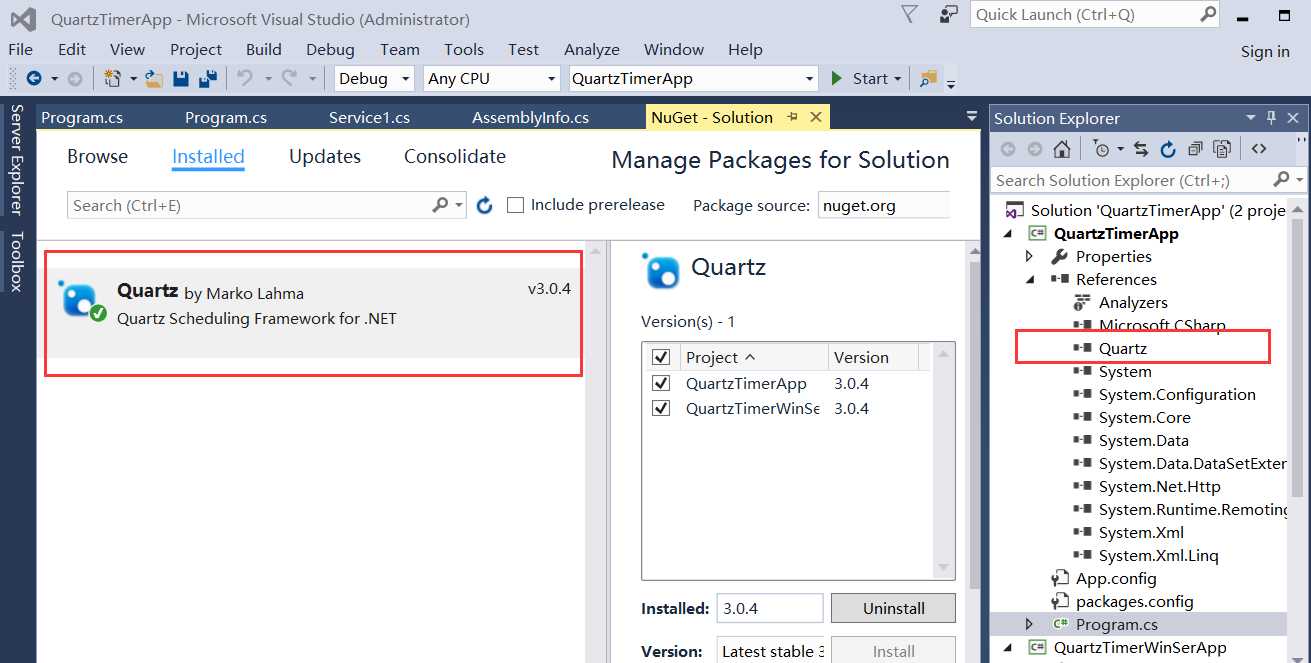Image resolution: width=1311 pixels, height=663 pixels.
Task: Open the document tab list dropdown arrow
Action: click(971, 117)
